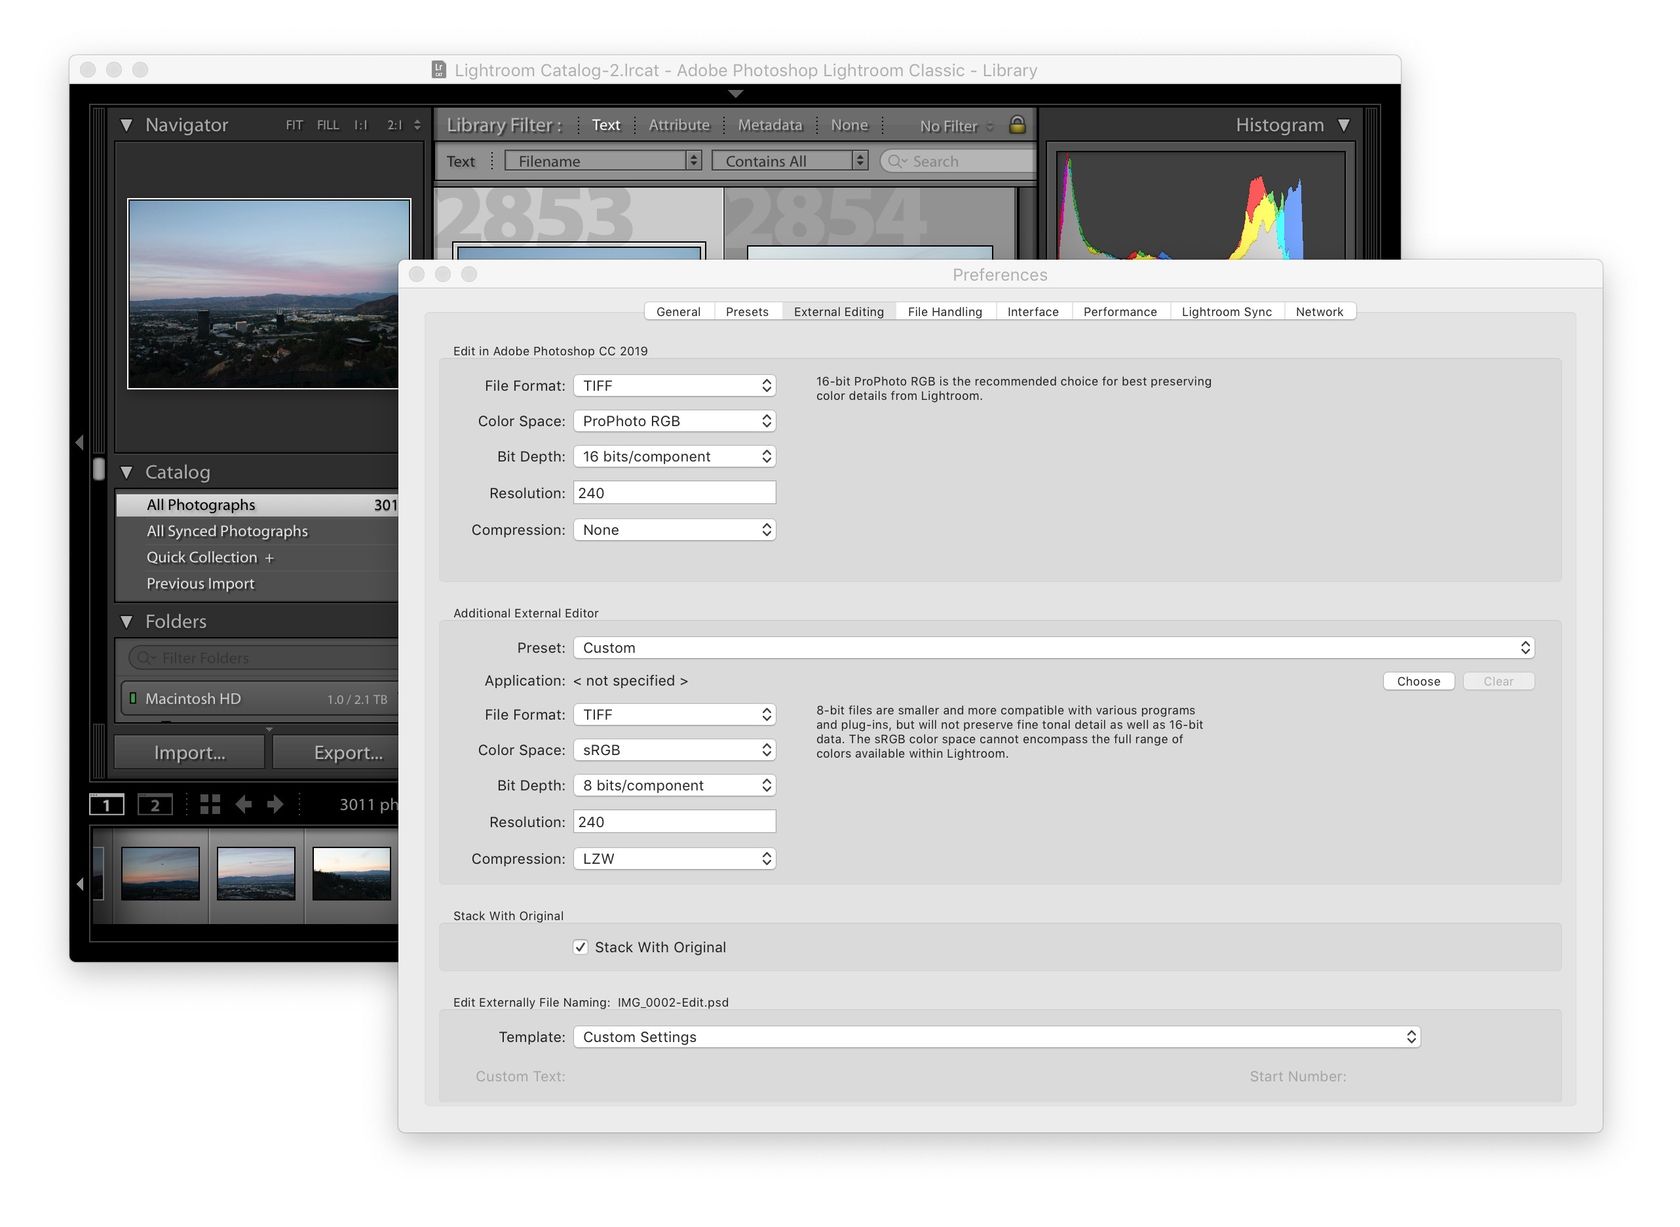Collapse the Folders panel
This screenshot has height=1227, width=1680.
click(x=126, y=621)
